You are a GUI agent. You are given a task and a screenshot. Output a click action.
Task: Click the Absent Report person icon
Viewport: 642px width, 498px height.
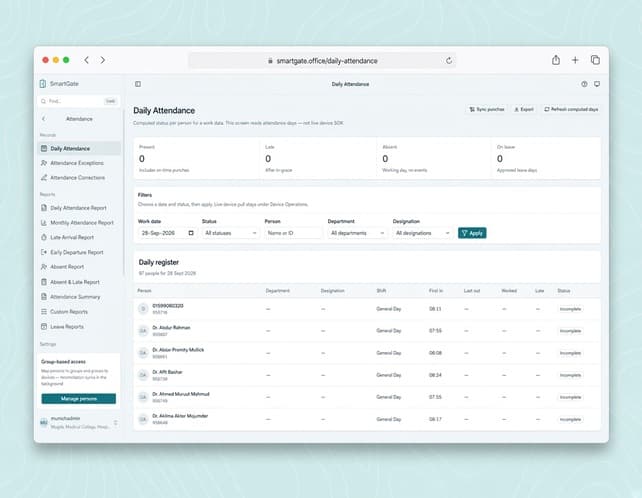tap(44, 267)
